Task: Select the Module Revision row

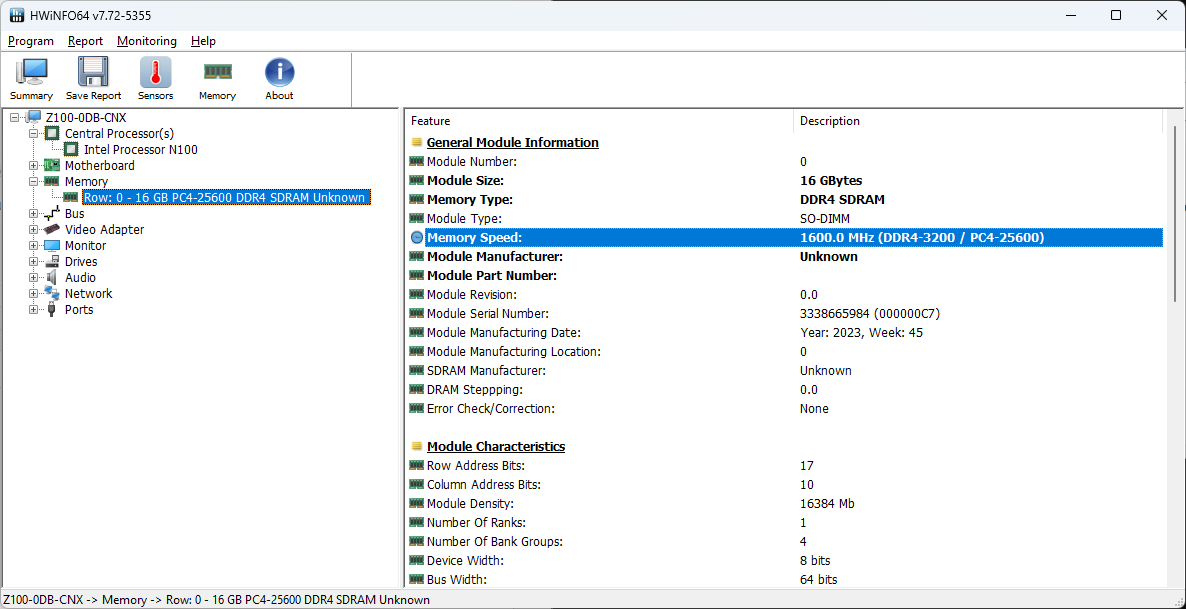Action: click(785, 294)
